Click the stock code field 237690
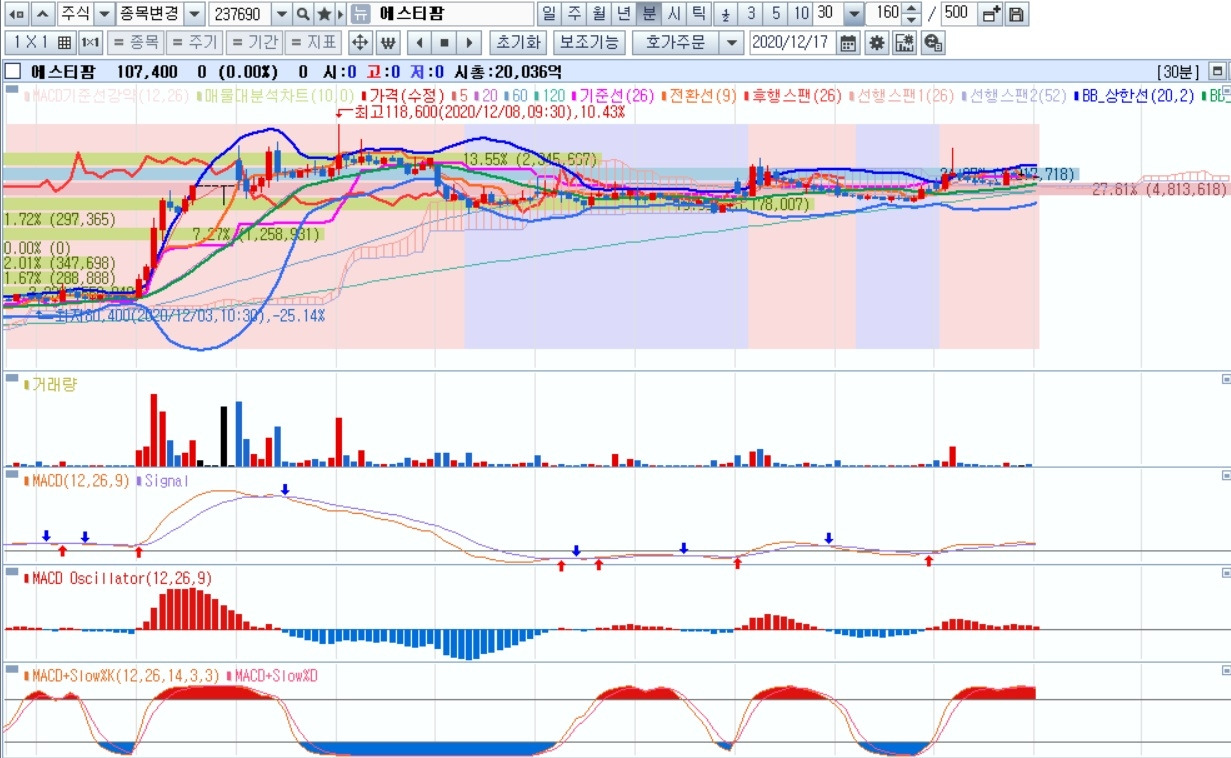 (239, 14)
